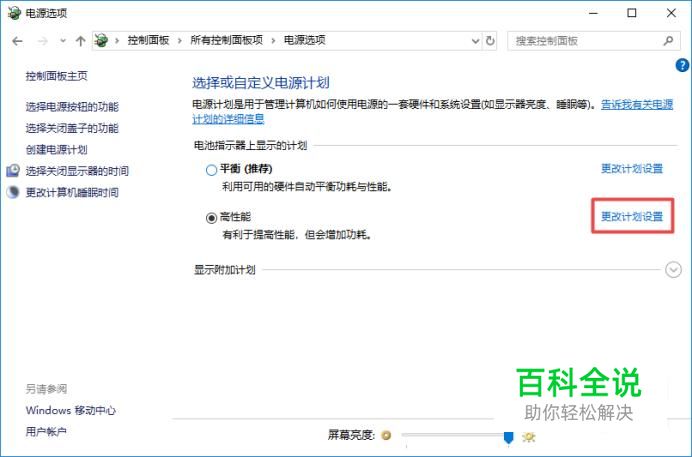Open 更改计划设置 for 高性能 plan

632,217
